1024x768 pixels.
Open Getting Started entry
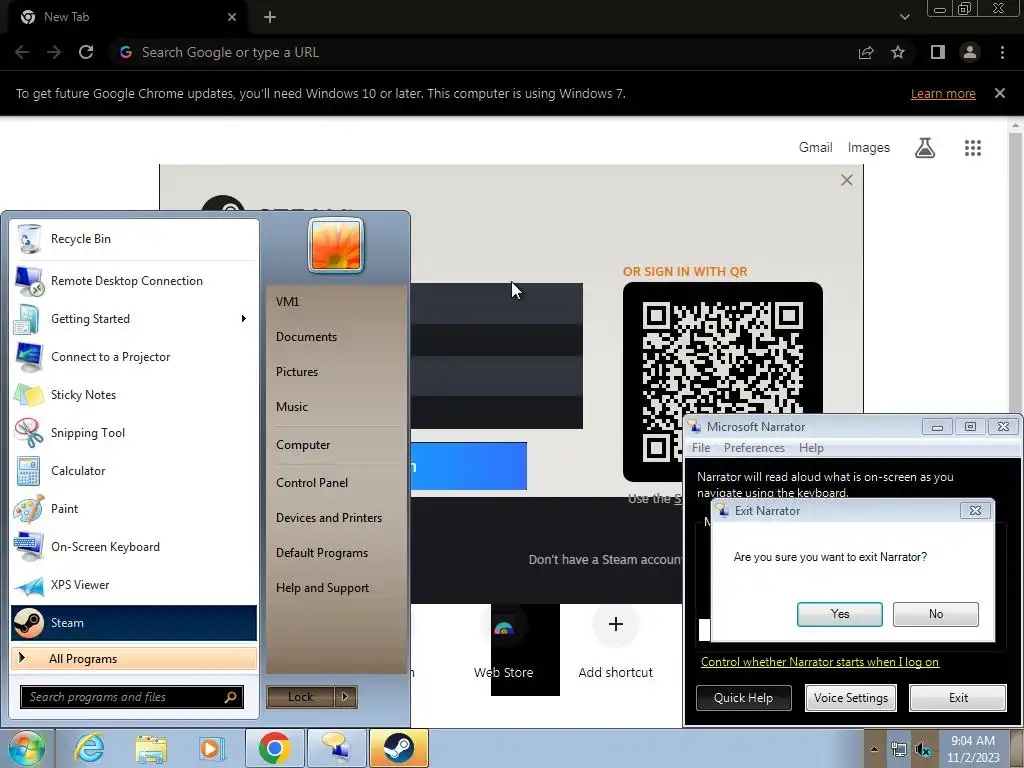(x=134, y=319)
